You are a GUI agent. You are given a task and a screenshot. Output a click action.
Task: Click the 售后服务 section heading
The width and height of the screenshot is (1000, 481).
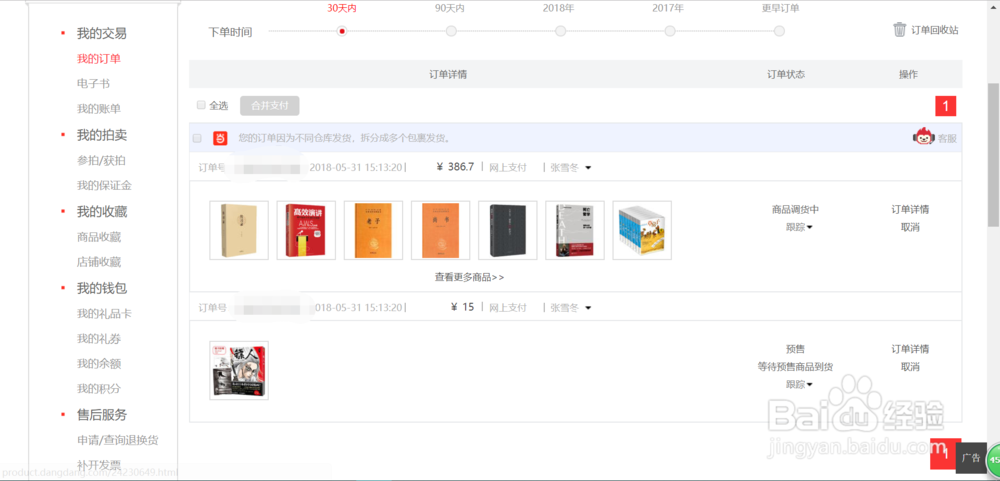click(x=101, y=415)
